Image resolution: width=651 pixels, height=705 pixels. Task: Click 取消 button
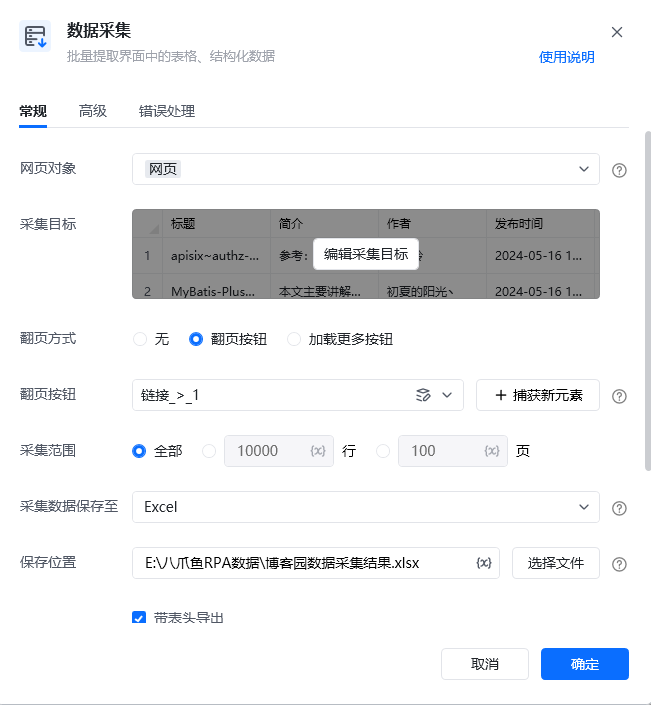485,664
